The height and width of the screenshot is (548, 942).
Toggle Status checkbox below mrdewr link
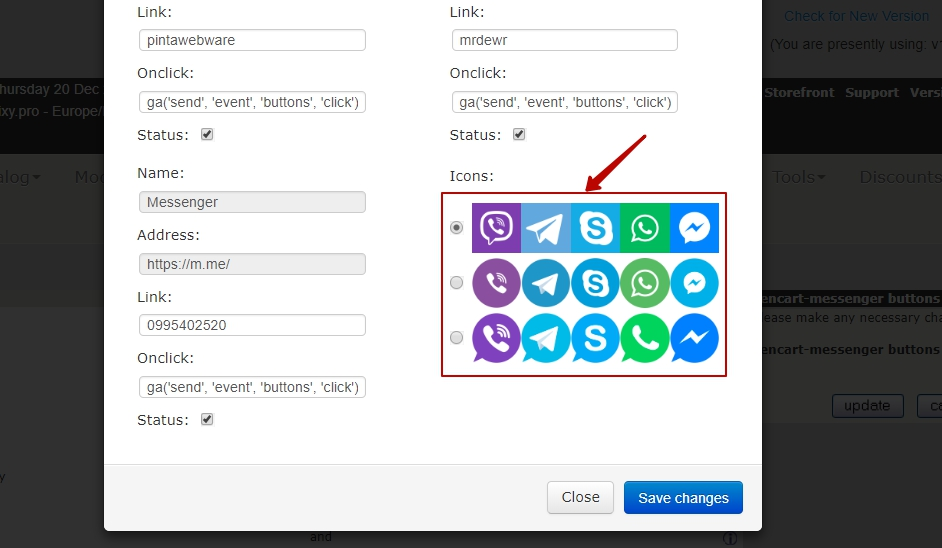[x=519, y=134]
